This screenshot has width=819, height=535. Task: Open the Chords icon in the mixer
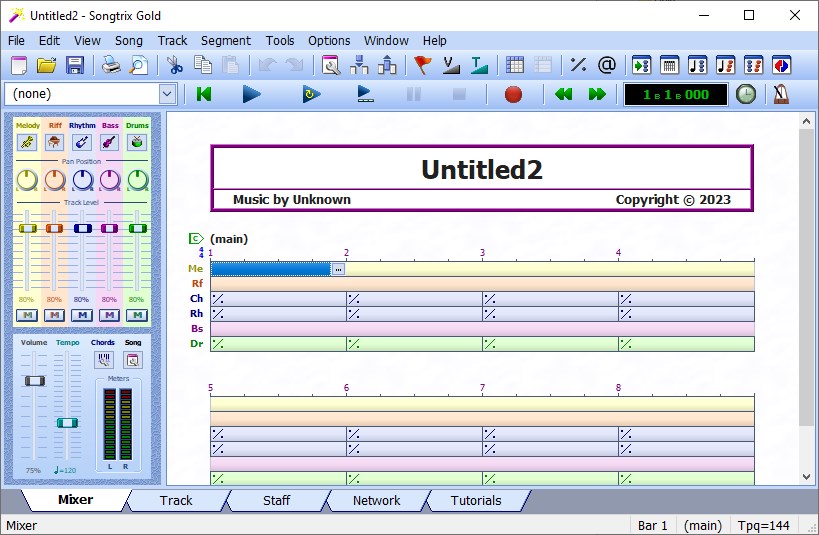104,360
